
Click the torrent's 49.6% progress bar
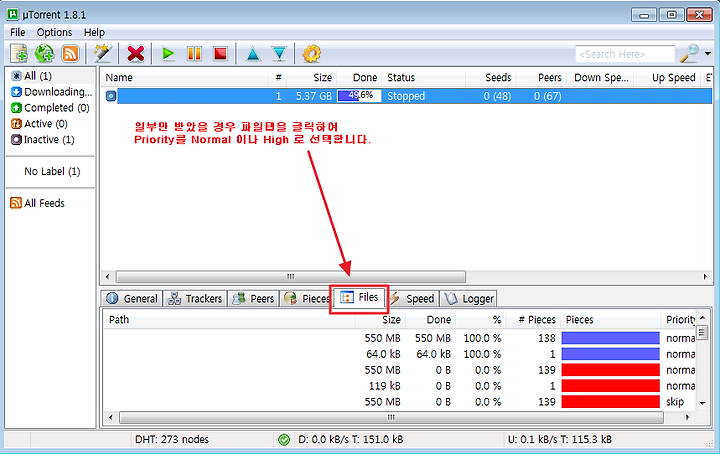click(359, 95)
